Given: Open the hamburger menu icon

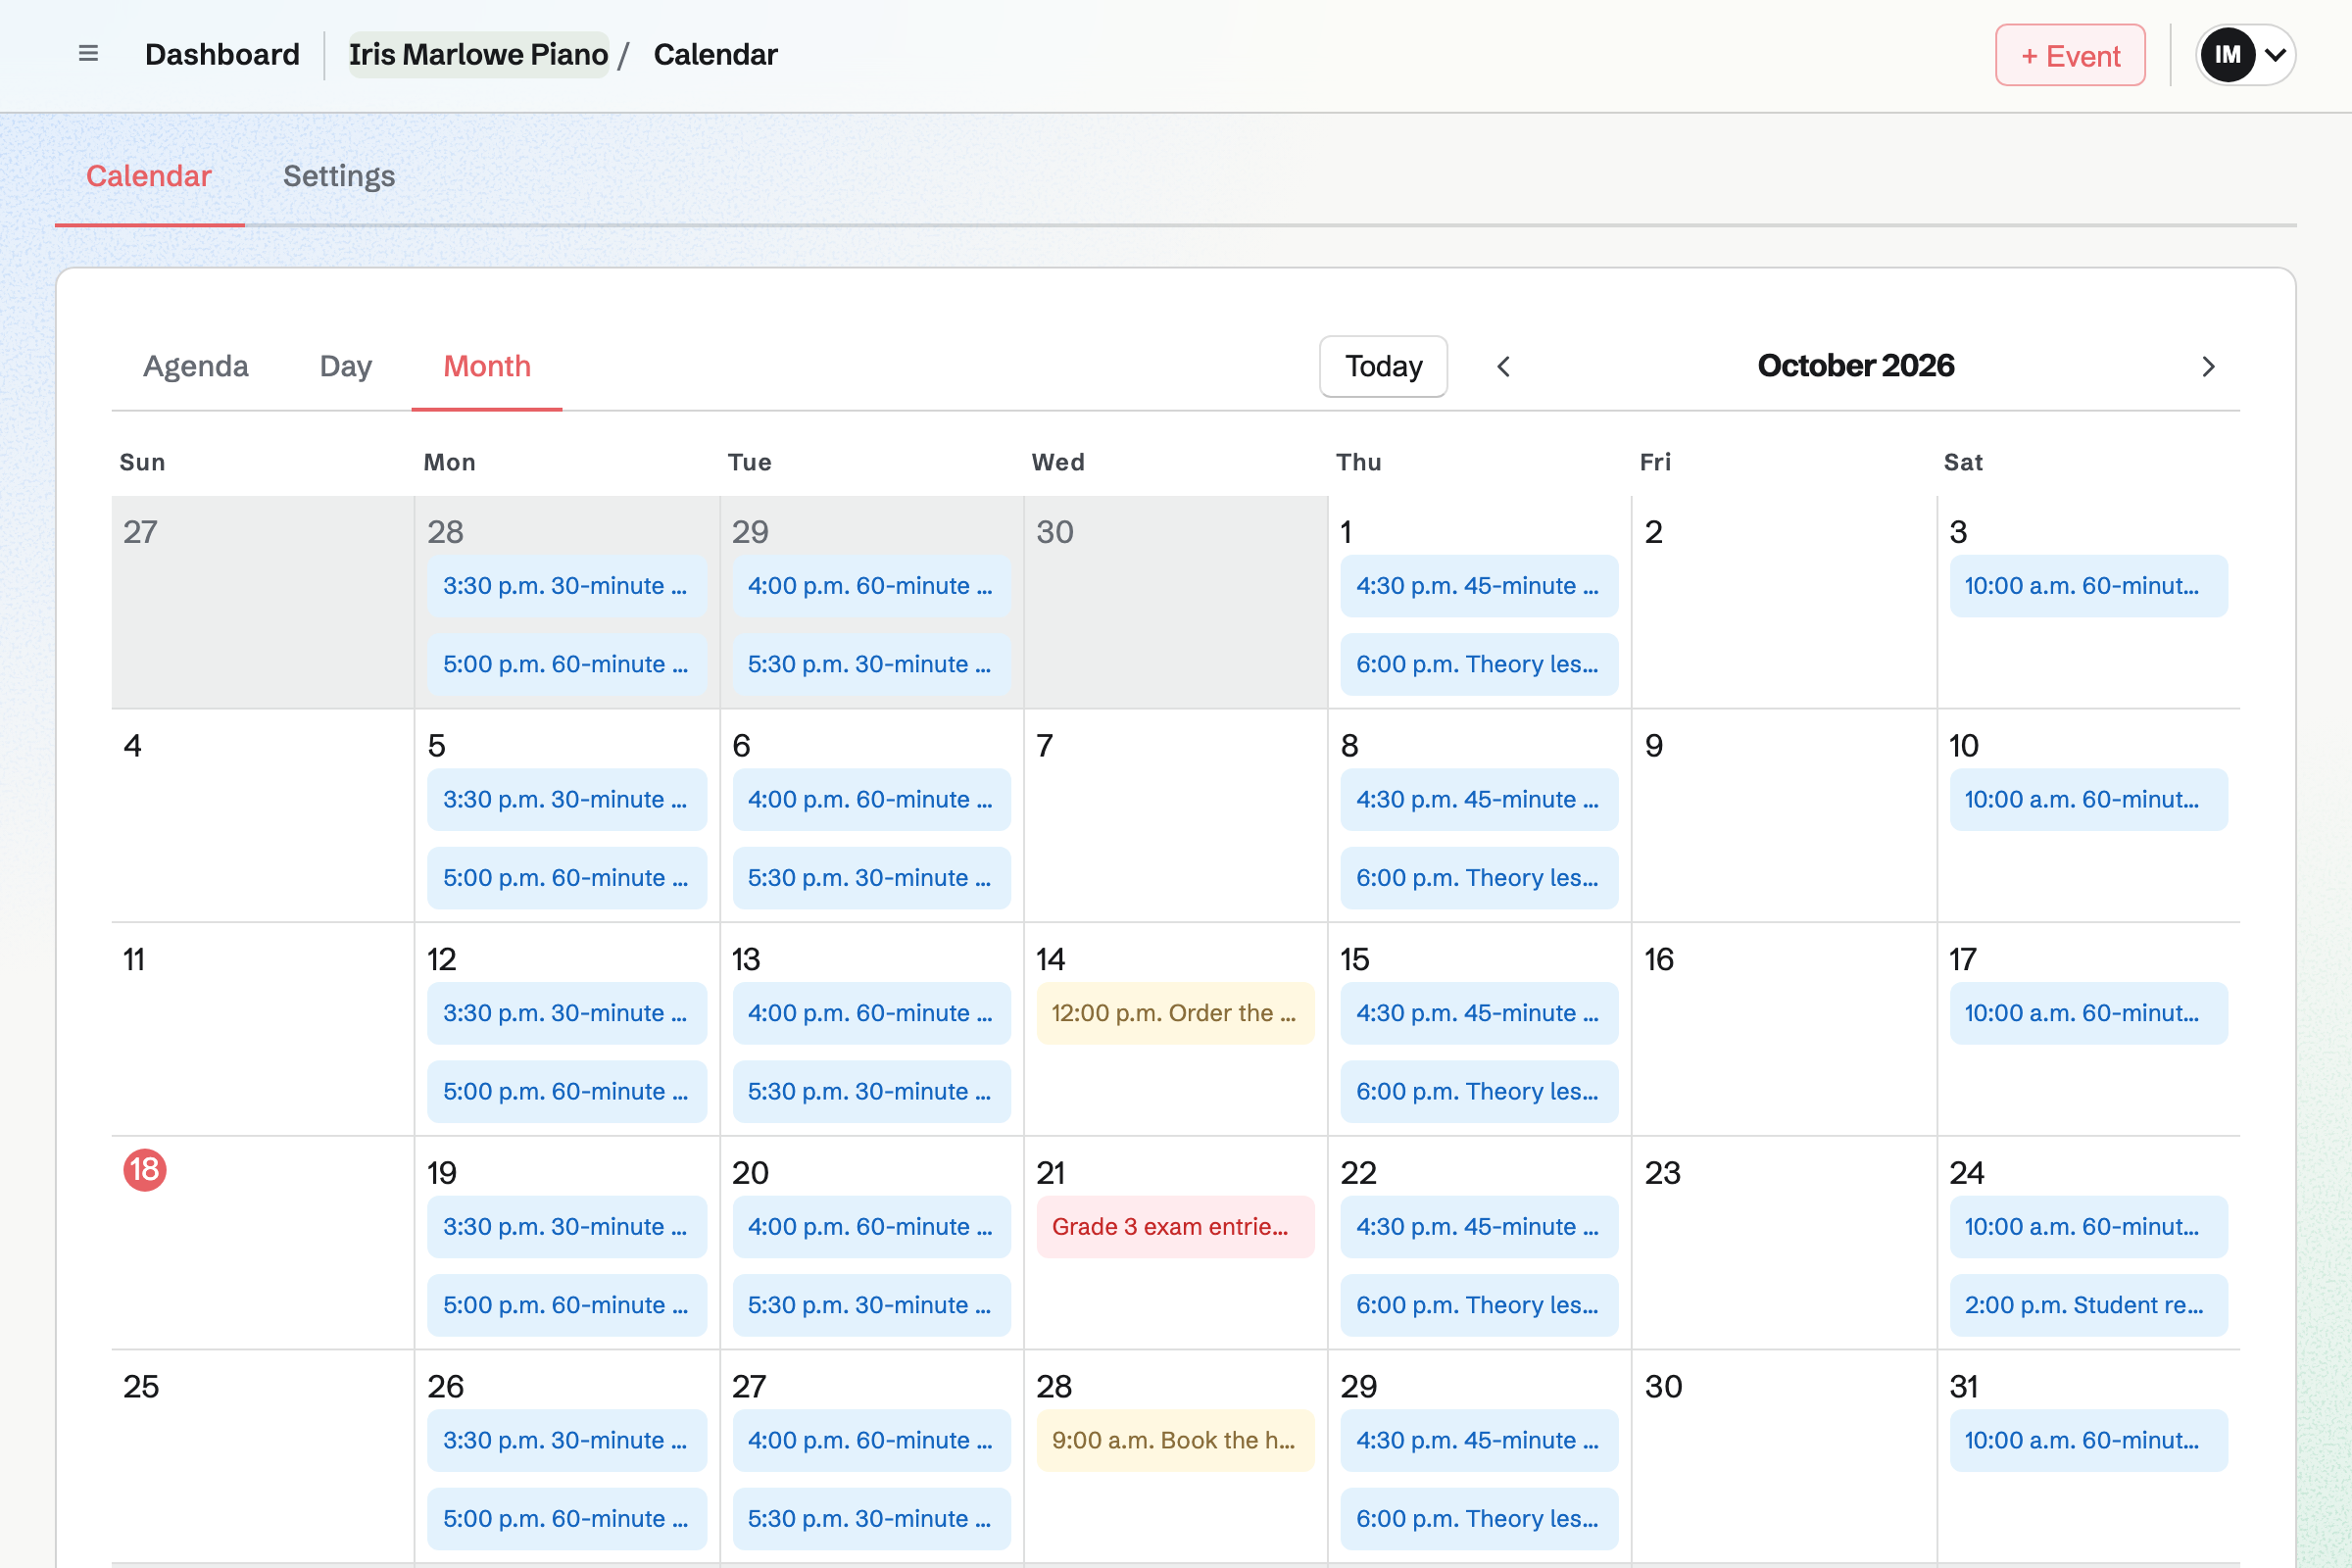Looking at the screenshot, I should (x=88, y=54).
